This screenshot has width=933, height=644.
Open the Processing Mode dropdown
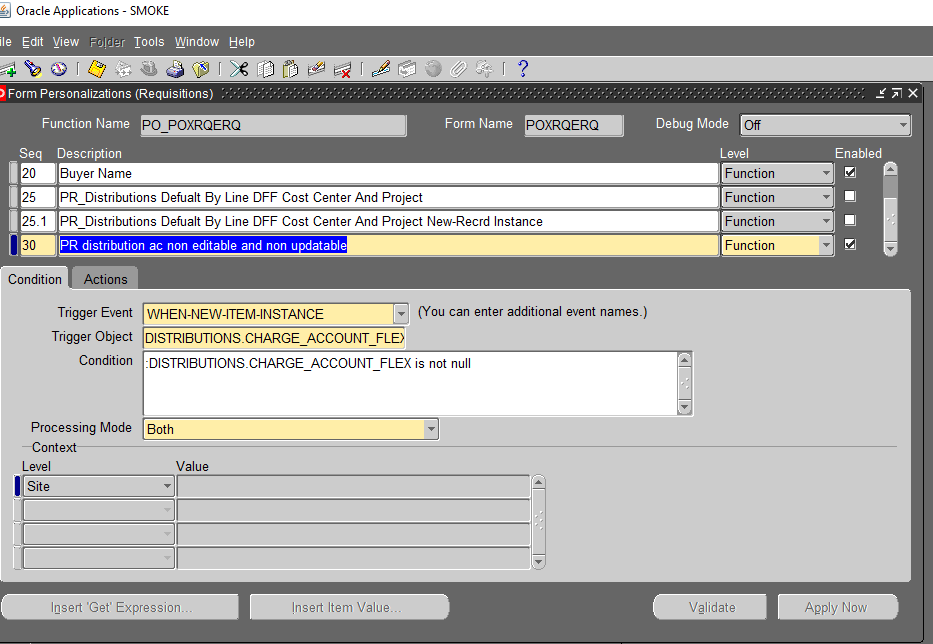[430, 428]
